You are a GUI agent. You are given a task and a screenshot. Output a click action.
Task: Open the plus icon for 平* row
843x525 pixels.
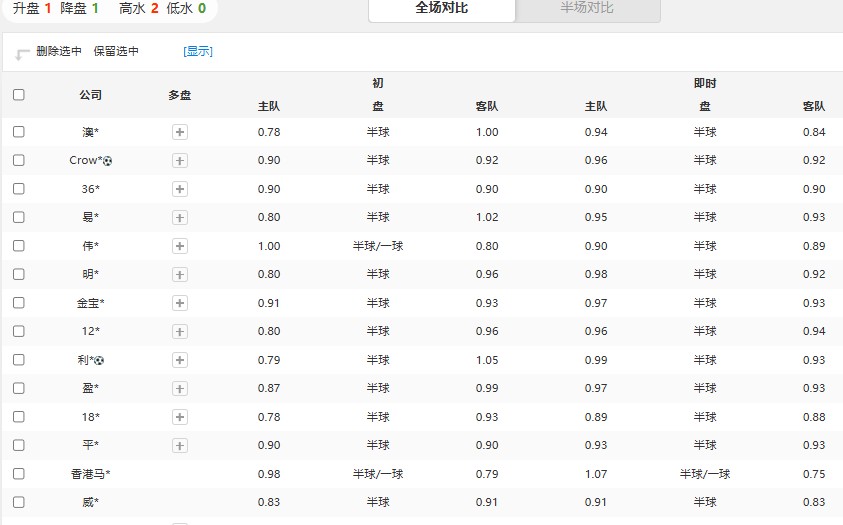pos(180,445)
